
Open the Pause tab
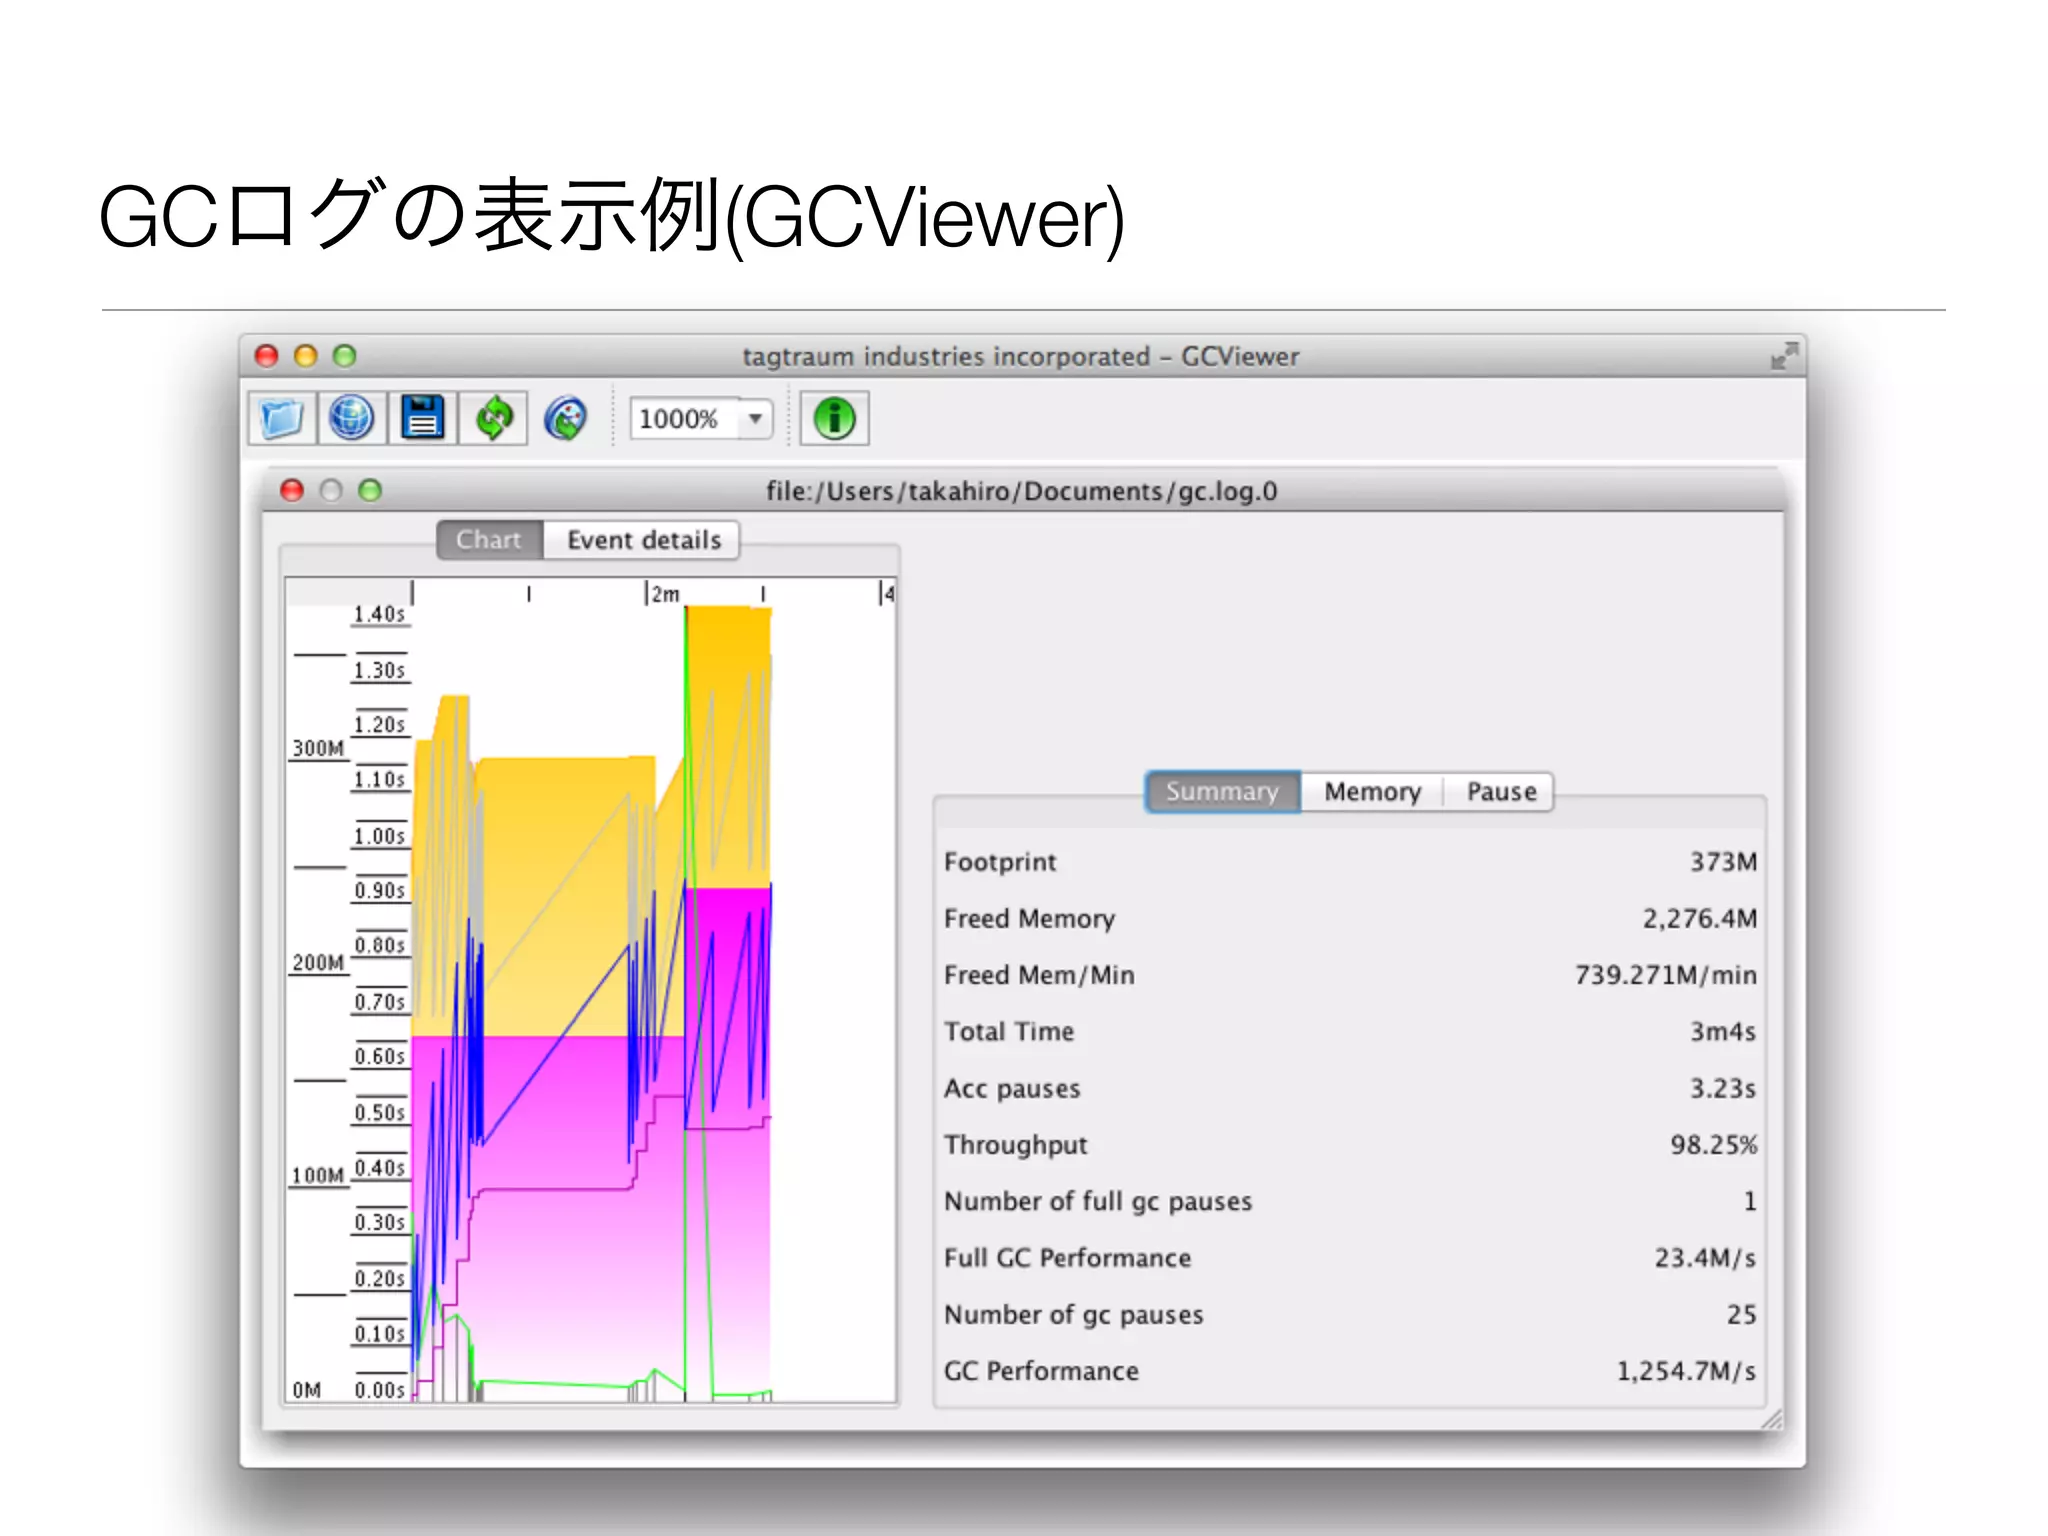point(1500,792)
